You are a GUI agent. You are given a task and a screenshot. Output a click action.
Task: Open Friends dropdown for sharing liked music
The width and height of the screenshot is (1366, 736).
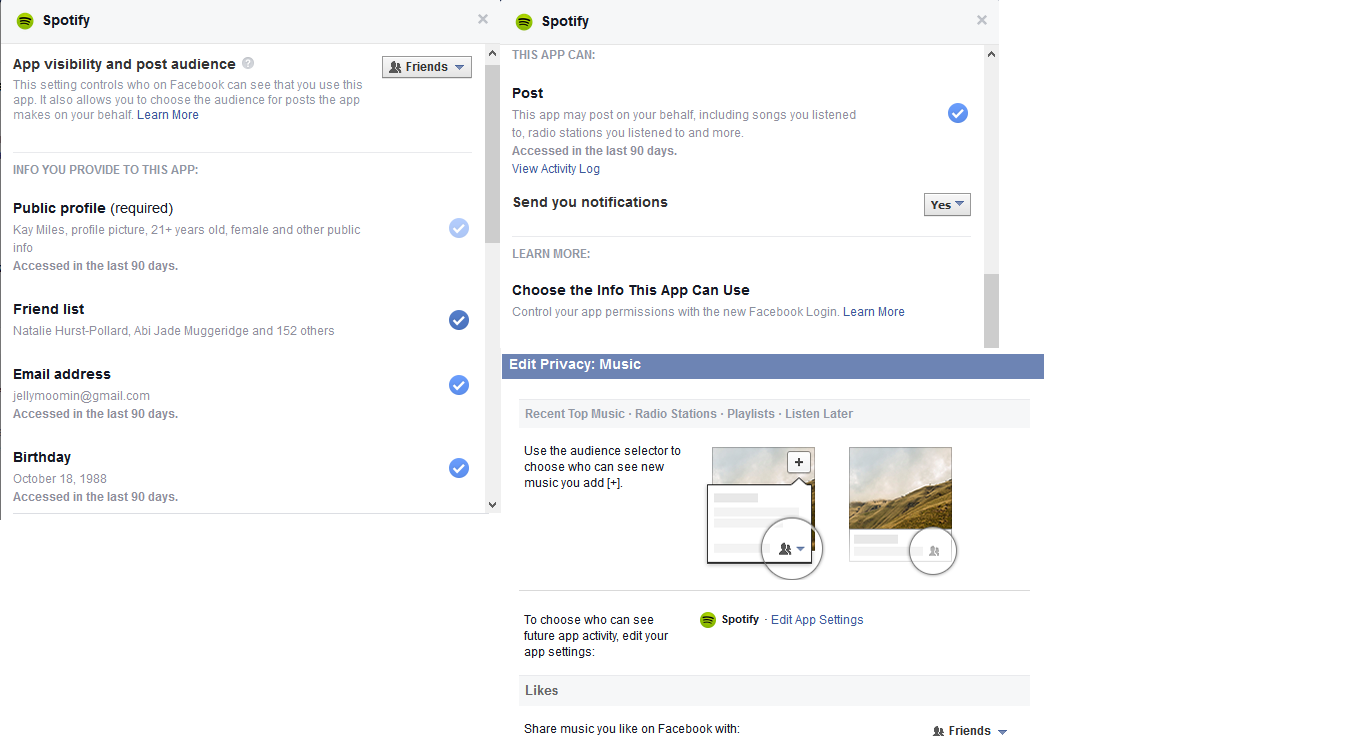[x=969, y=730]
